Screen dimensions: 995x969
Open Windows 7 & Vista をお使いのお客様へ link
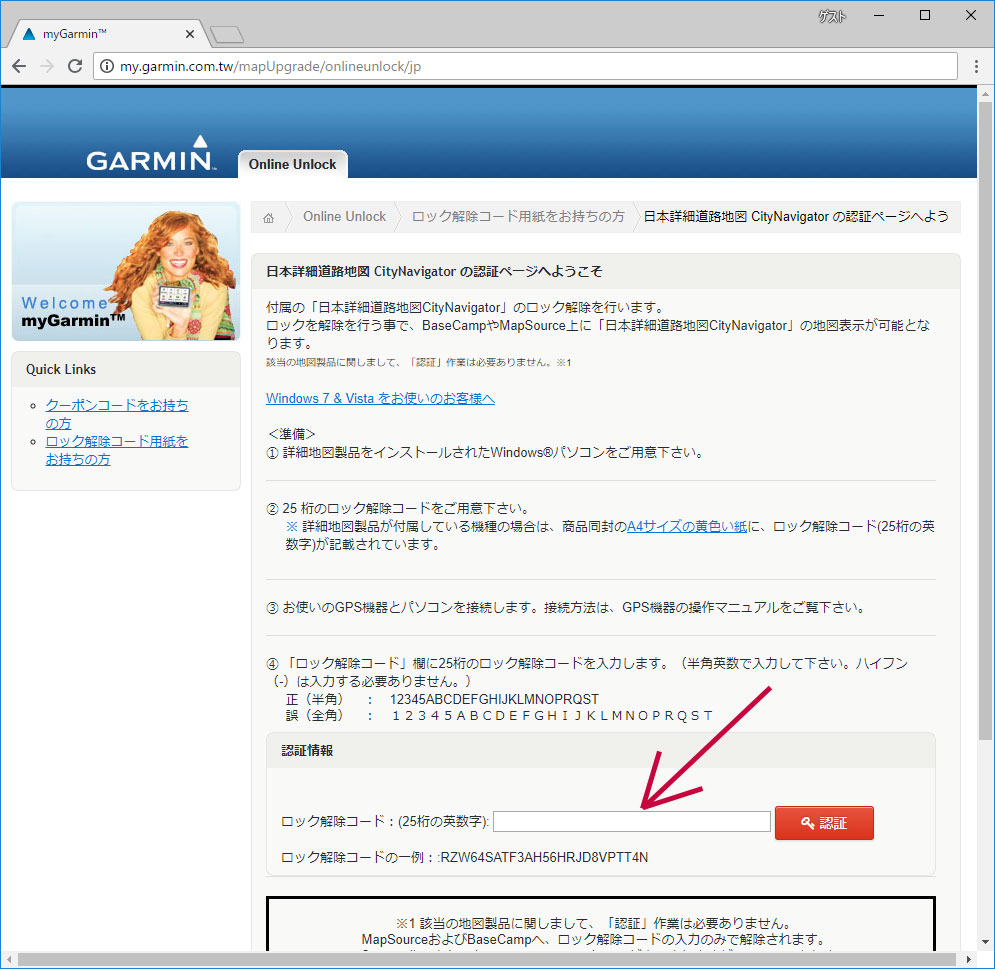(x=380, y=399)
